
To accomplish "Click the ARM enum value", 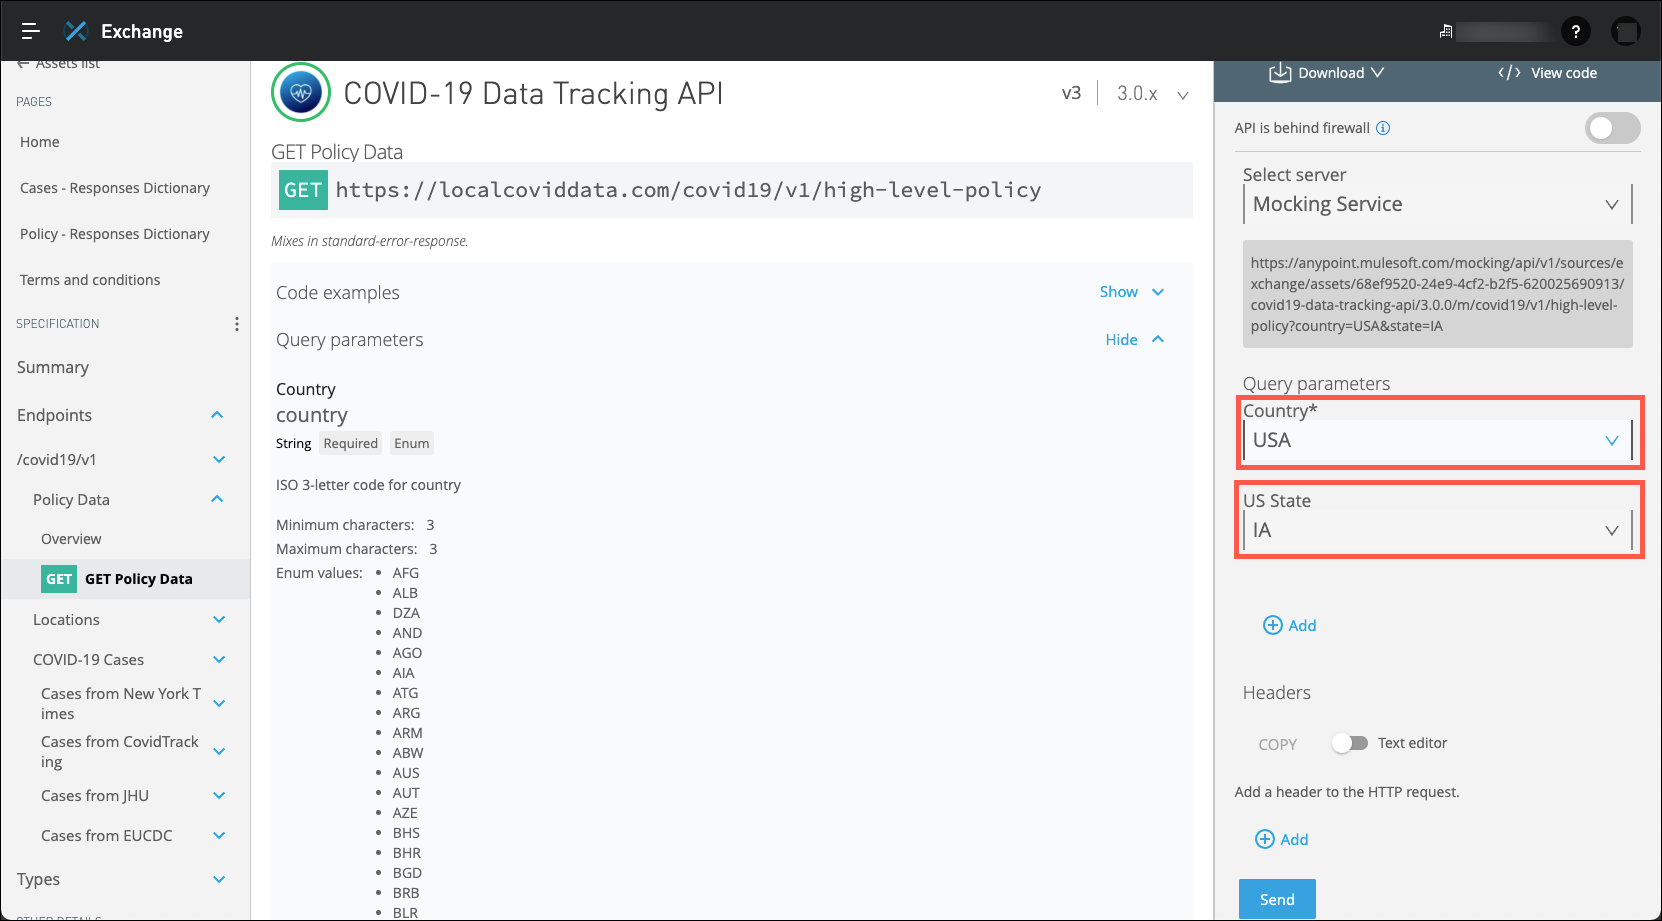I will (407, 733).
